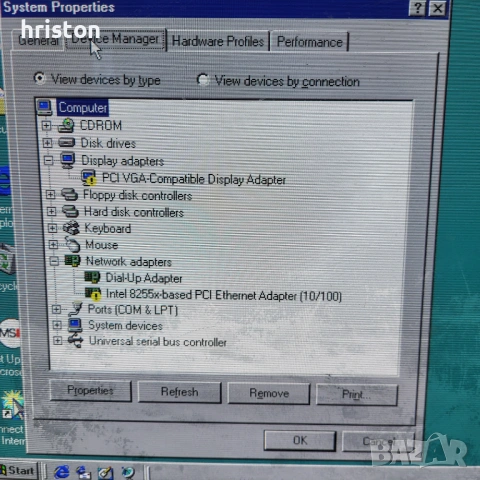Click the Keyboard device icon
480x480 pixels.
tap(71, 228)
